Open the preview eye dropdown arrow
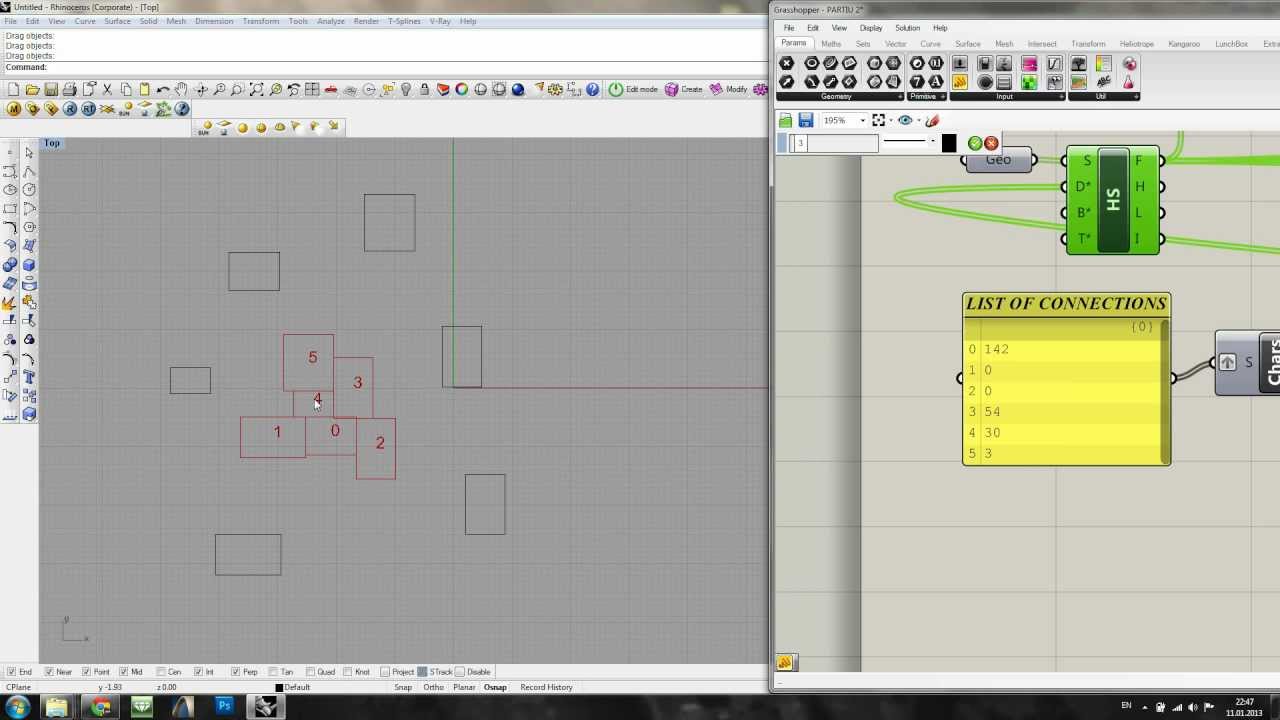The image size is (1280, 720). (917, 121)
